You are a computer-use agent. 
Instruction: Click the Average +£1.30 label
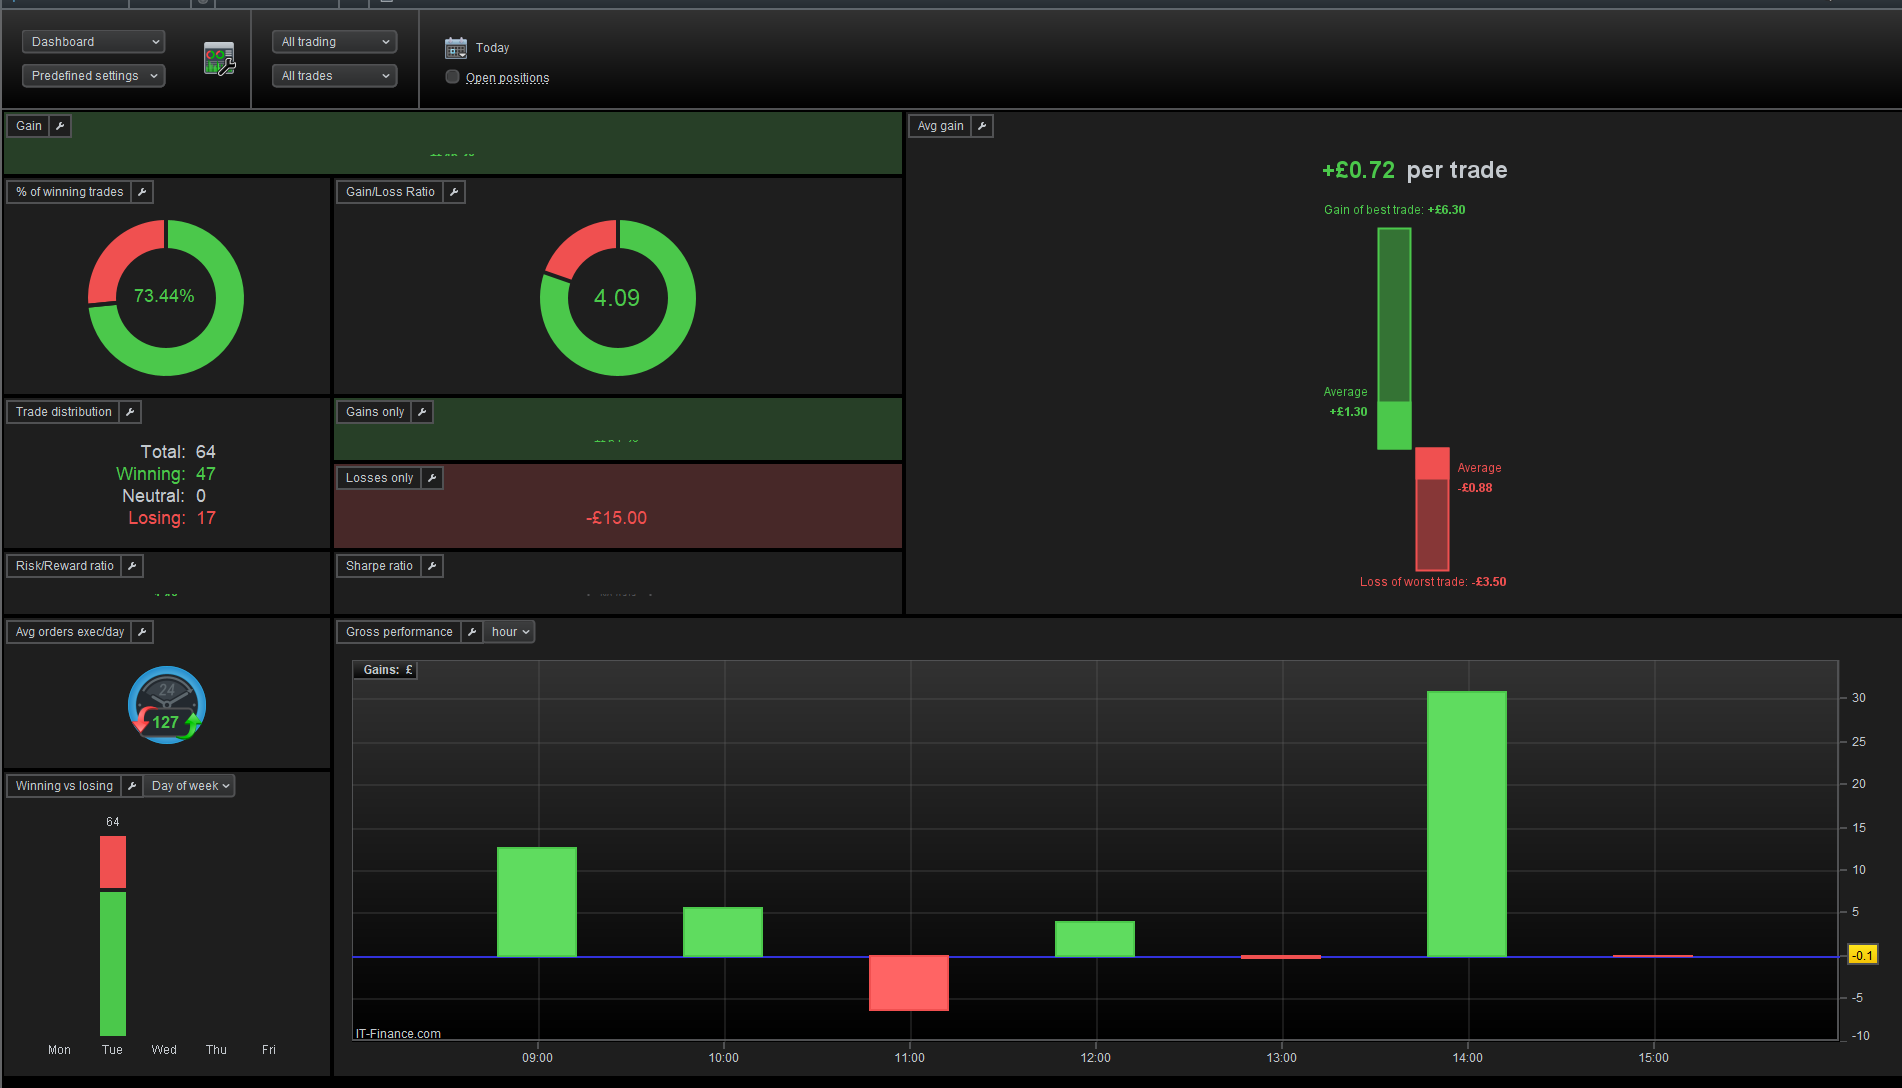click(x=1347, y=402)
